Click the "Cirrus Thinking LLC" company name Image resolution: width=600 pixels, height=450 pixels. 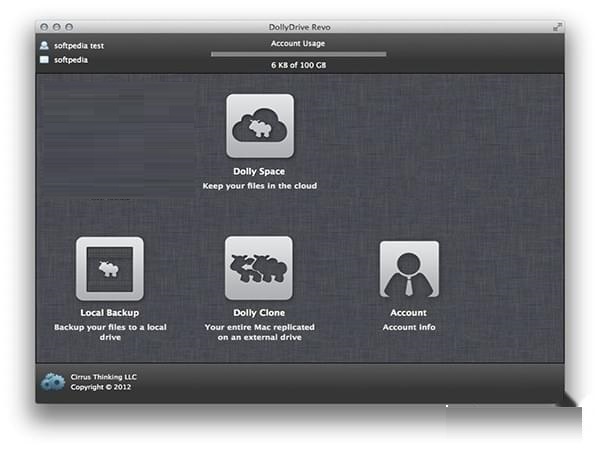click(x=106, y=375)
